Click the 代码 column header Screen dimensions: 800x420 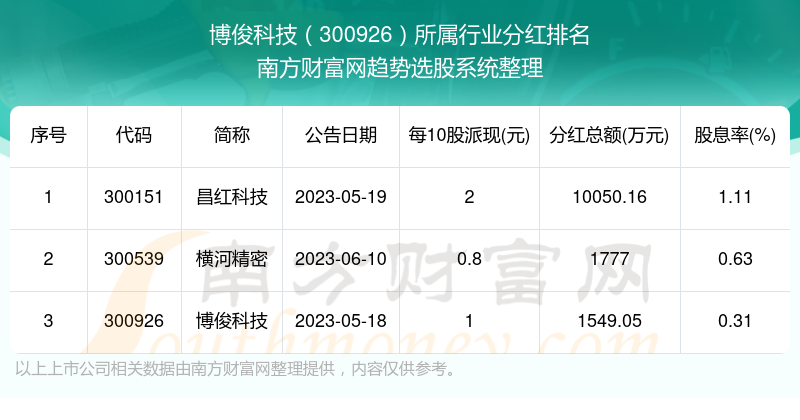click(x=133, y=136)
